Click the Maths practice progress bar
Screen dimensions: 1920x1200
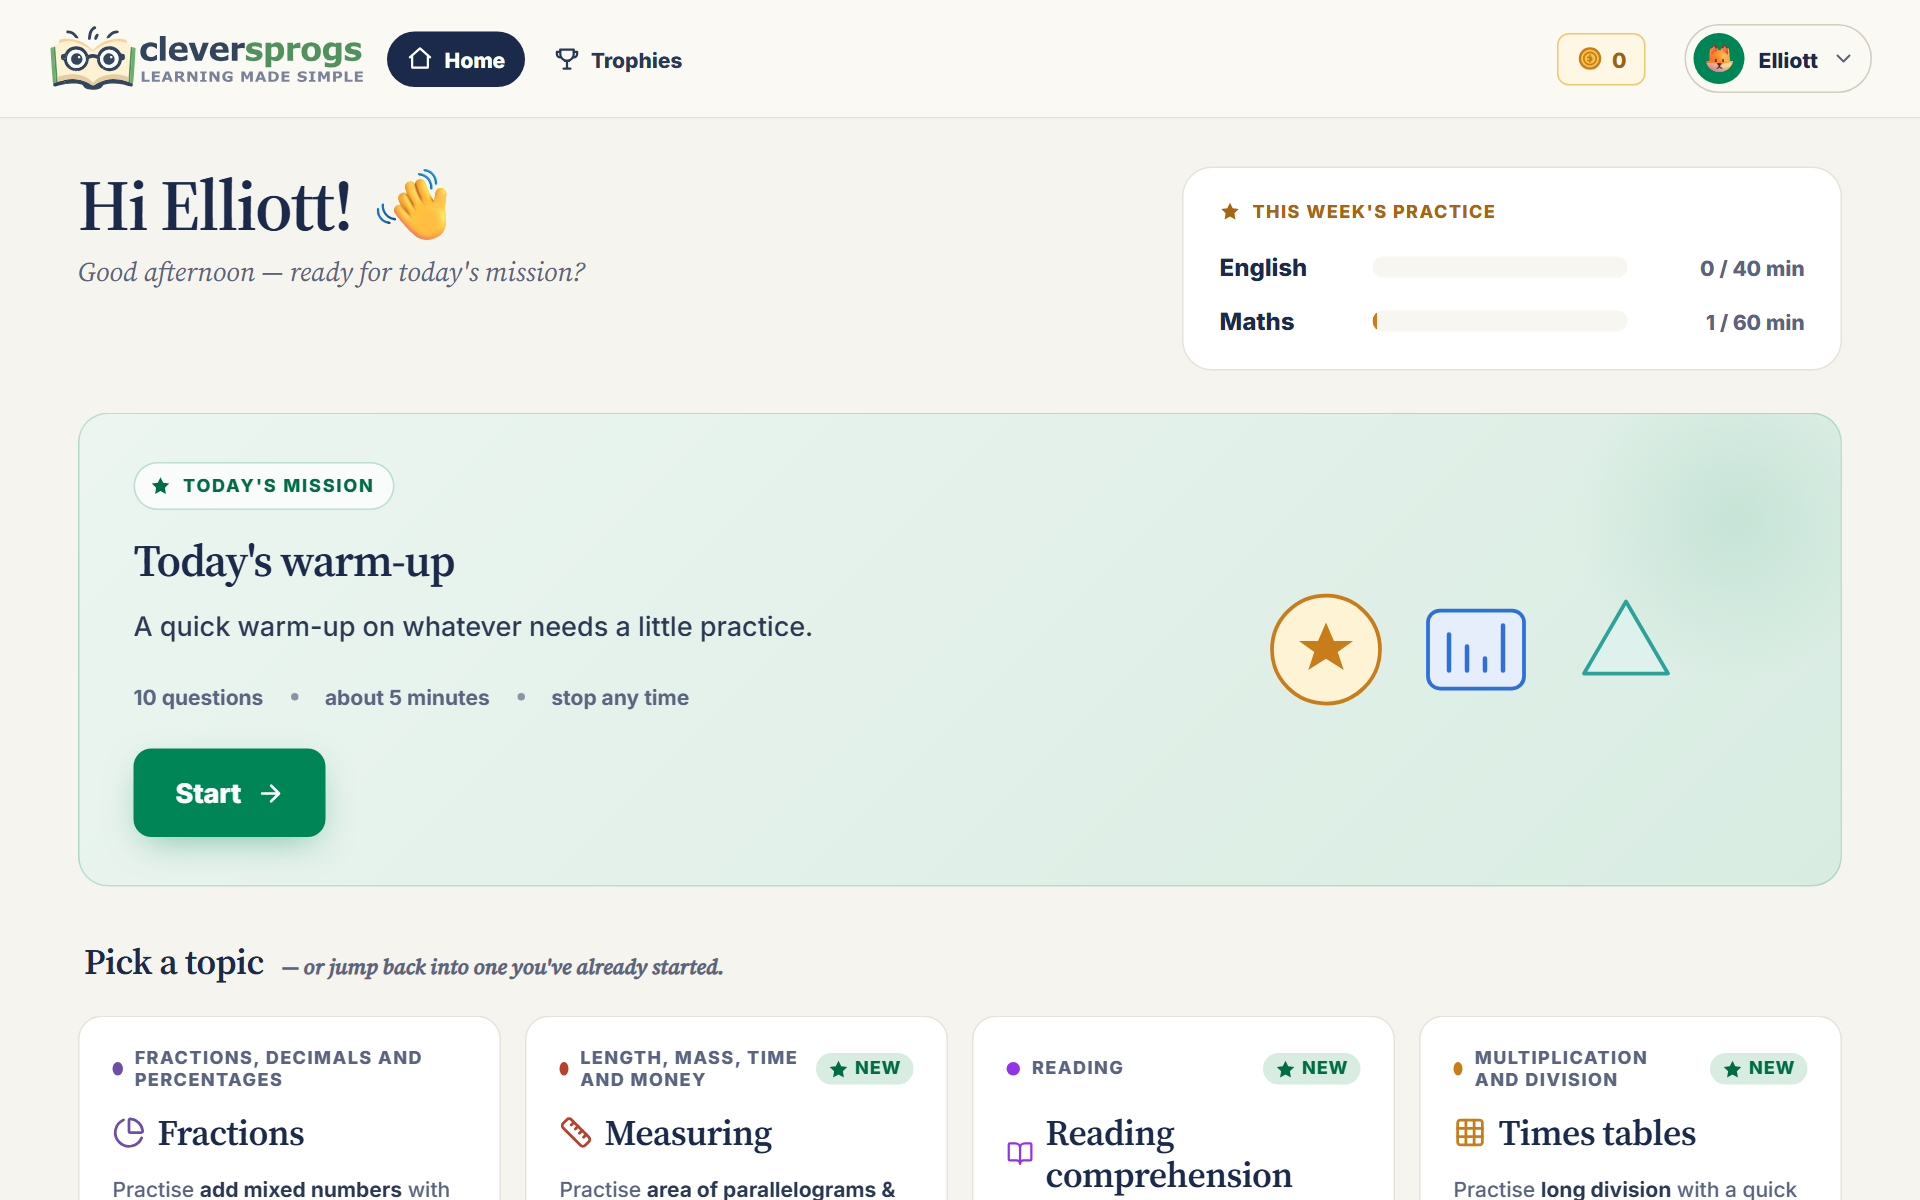pyautogui.click(x=1499, y=321)
